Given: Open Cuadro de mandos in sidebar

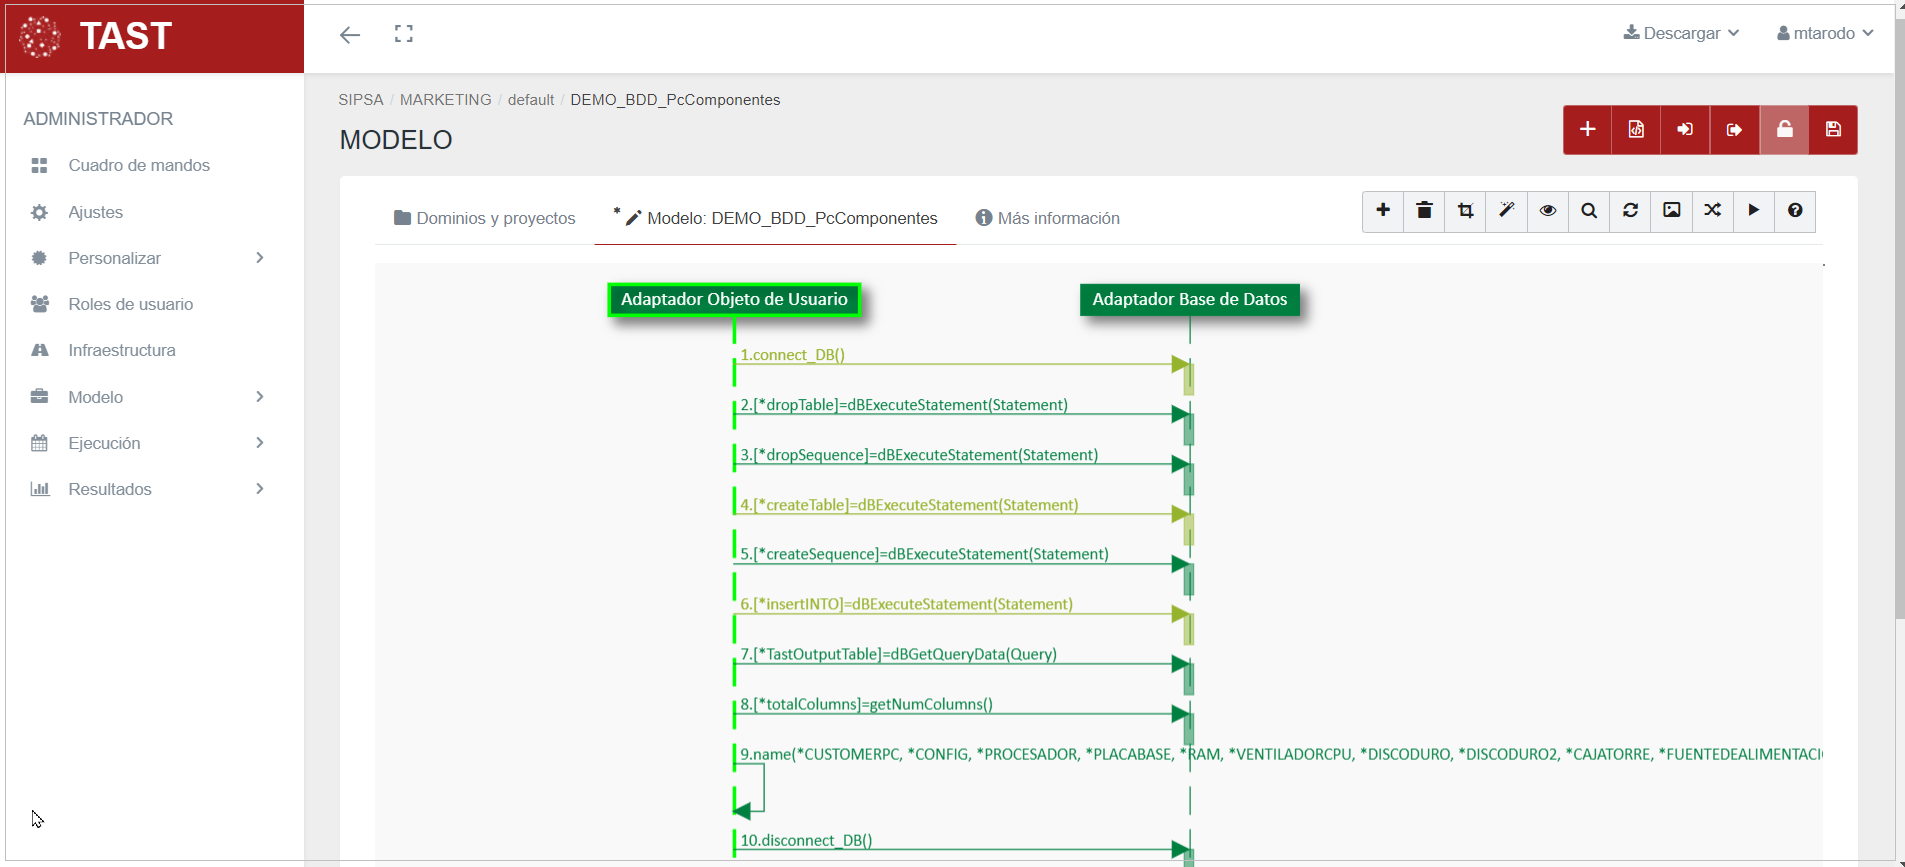Looking at the screenshot, I should tap(139, 165).
